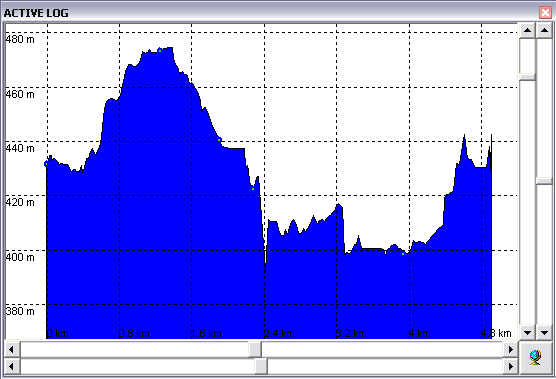
Task: Click the globe map icon button
Action: click(x=535, y=358)
